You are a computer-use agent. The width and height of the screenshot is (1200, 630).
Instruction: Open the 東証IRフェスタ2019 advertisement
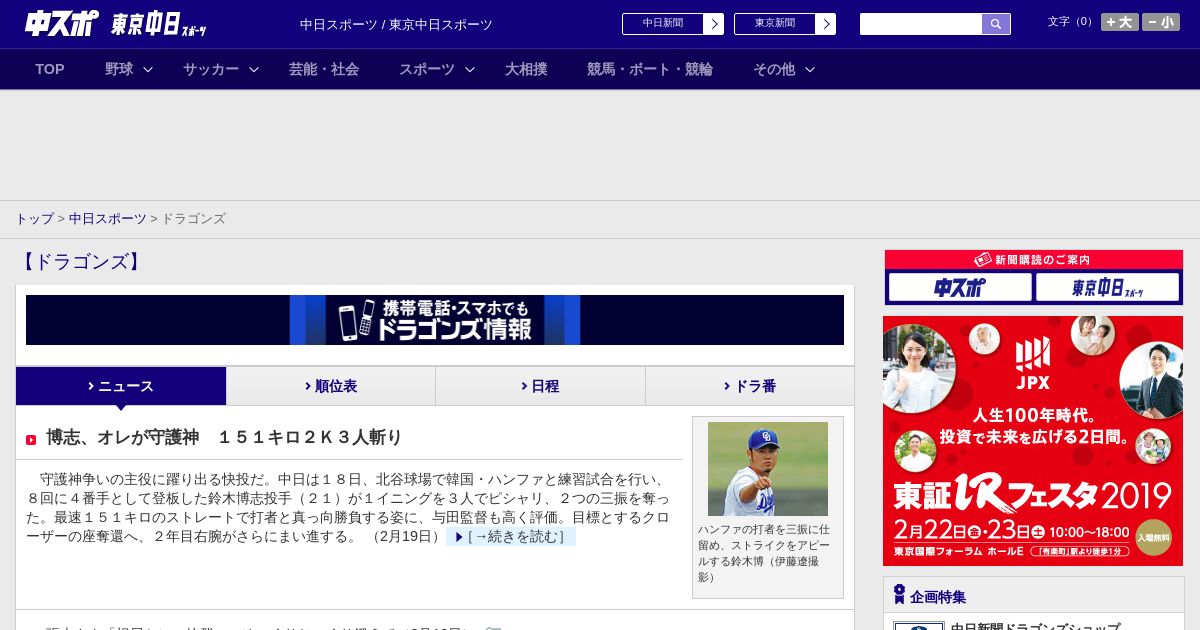point(1033,441)
